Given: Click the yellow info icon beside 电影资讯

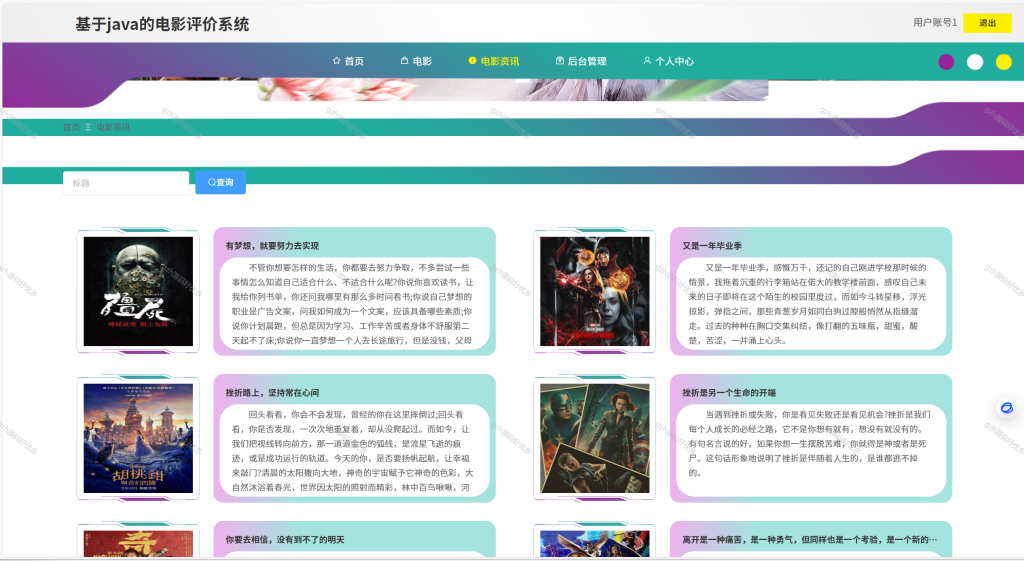Looking at the screenshot, I should point(472,61).
